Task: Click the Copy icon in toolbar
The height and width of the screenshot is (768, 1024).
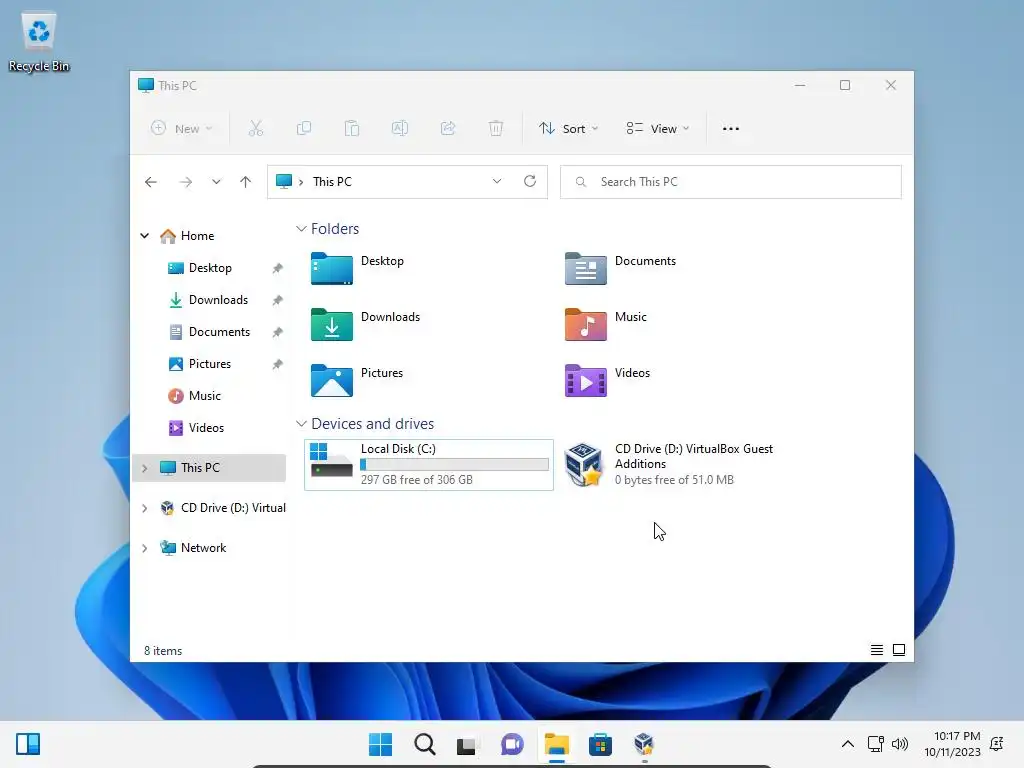Action: point(304,129)
